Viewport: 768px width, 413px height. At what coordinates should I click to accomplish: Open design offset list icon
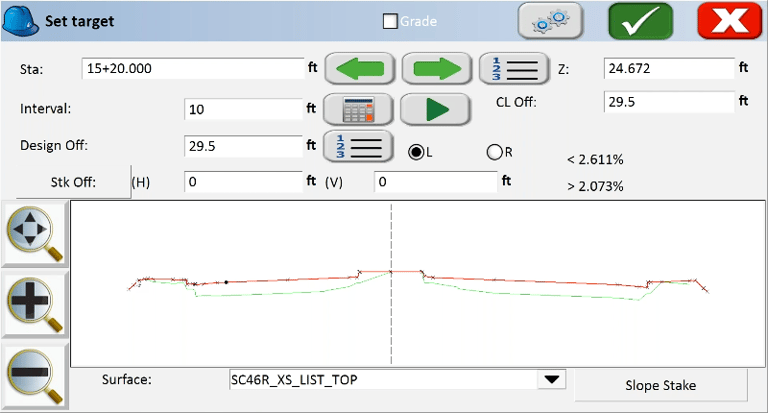click(x=358, y=146)
